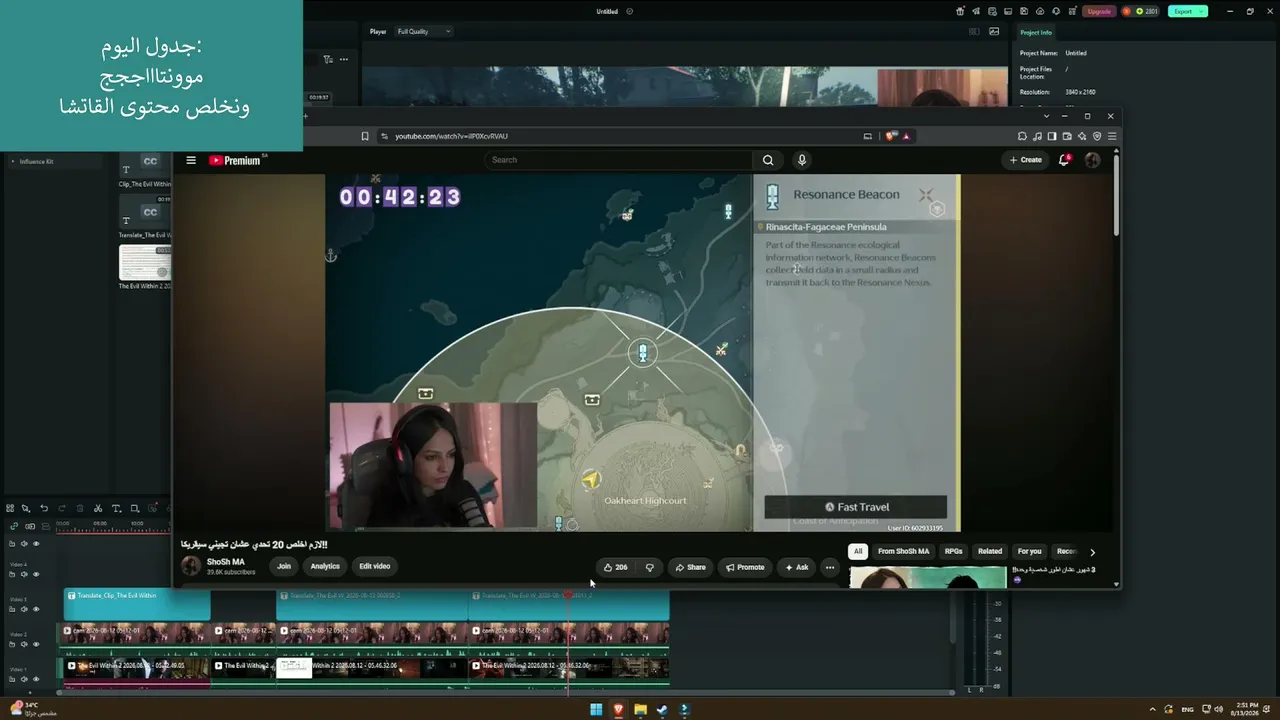The height and width of the screenshot is (720, 1280).
Task: Move the red playhead on Filmora timeline
Action: 568,595
